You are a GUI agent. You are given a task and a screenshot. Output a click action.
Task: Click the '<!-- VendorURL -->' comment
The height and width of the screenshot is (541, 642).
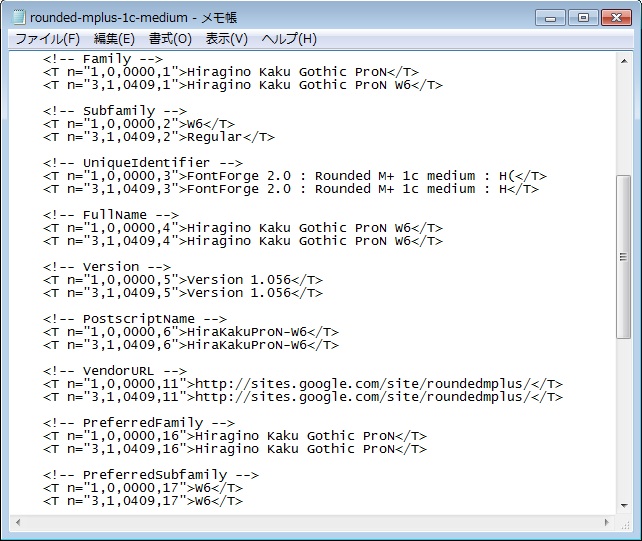point(115,371)
